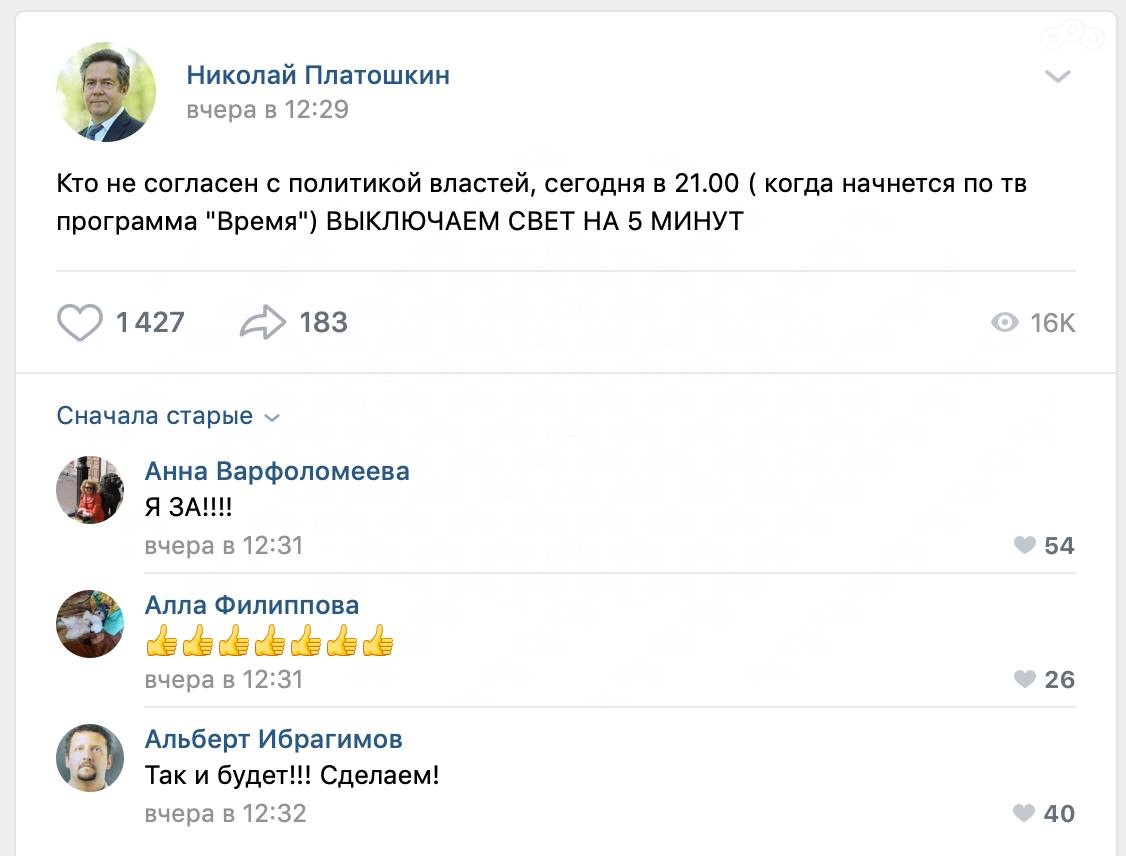The image size is (1126, 856).
Task: Open the post options chevron menu
Action: tap(1058, 77)
